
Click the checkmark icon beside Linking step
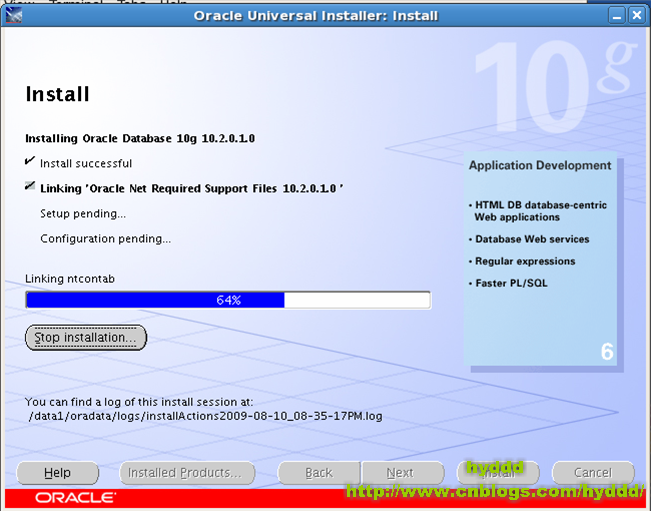tap(30, 186)
